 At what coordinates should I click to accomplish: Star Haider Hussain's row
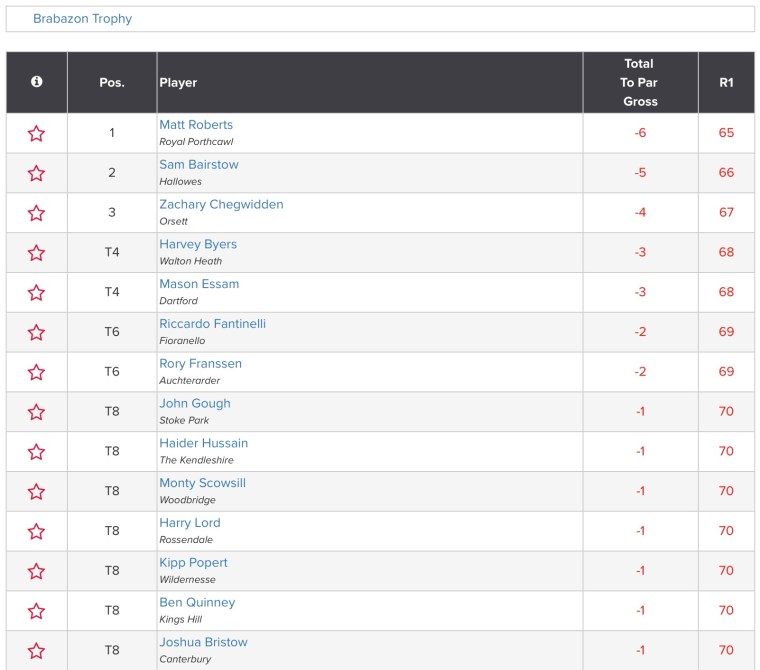pos(37,452)
